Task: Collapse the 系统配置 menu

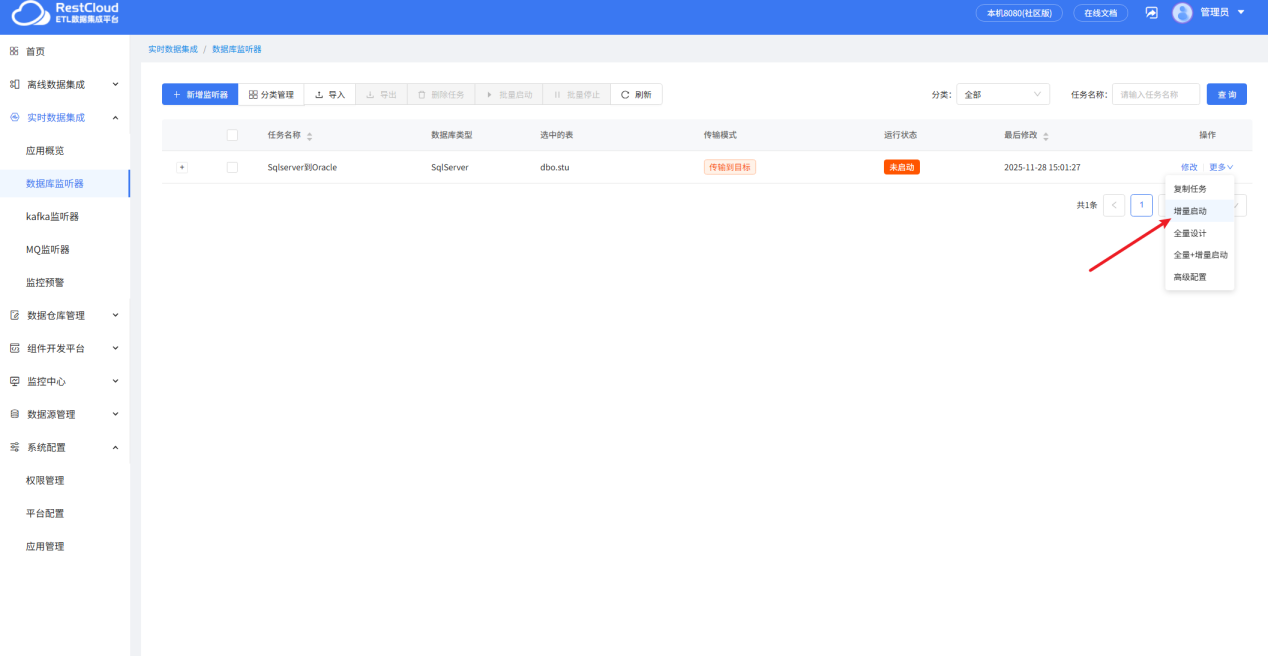Action: [65, 447]
